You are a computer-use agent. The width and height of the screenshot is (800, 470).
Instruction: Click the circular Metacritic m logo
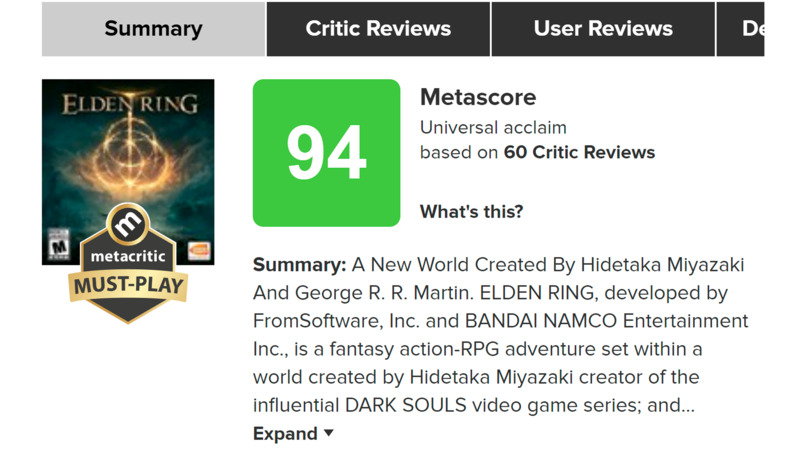(128, 224)
